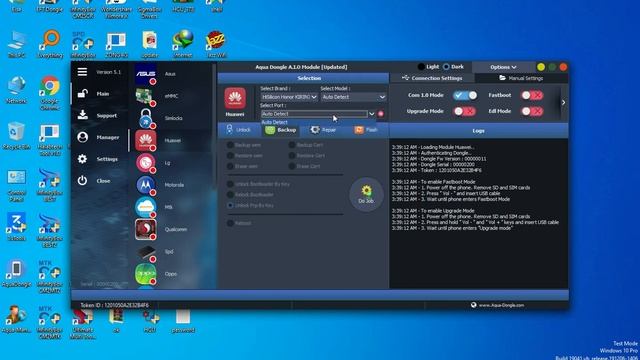Click the red close window button
This screenshot has width=640, height=360.
[x=563, y=67]
